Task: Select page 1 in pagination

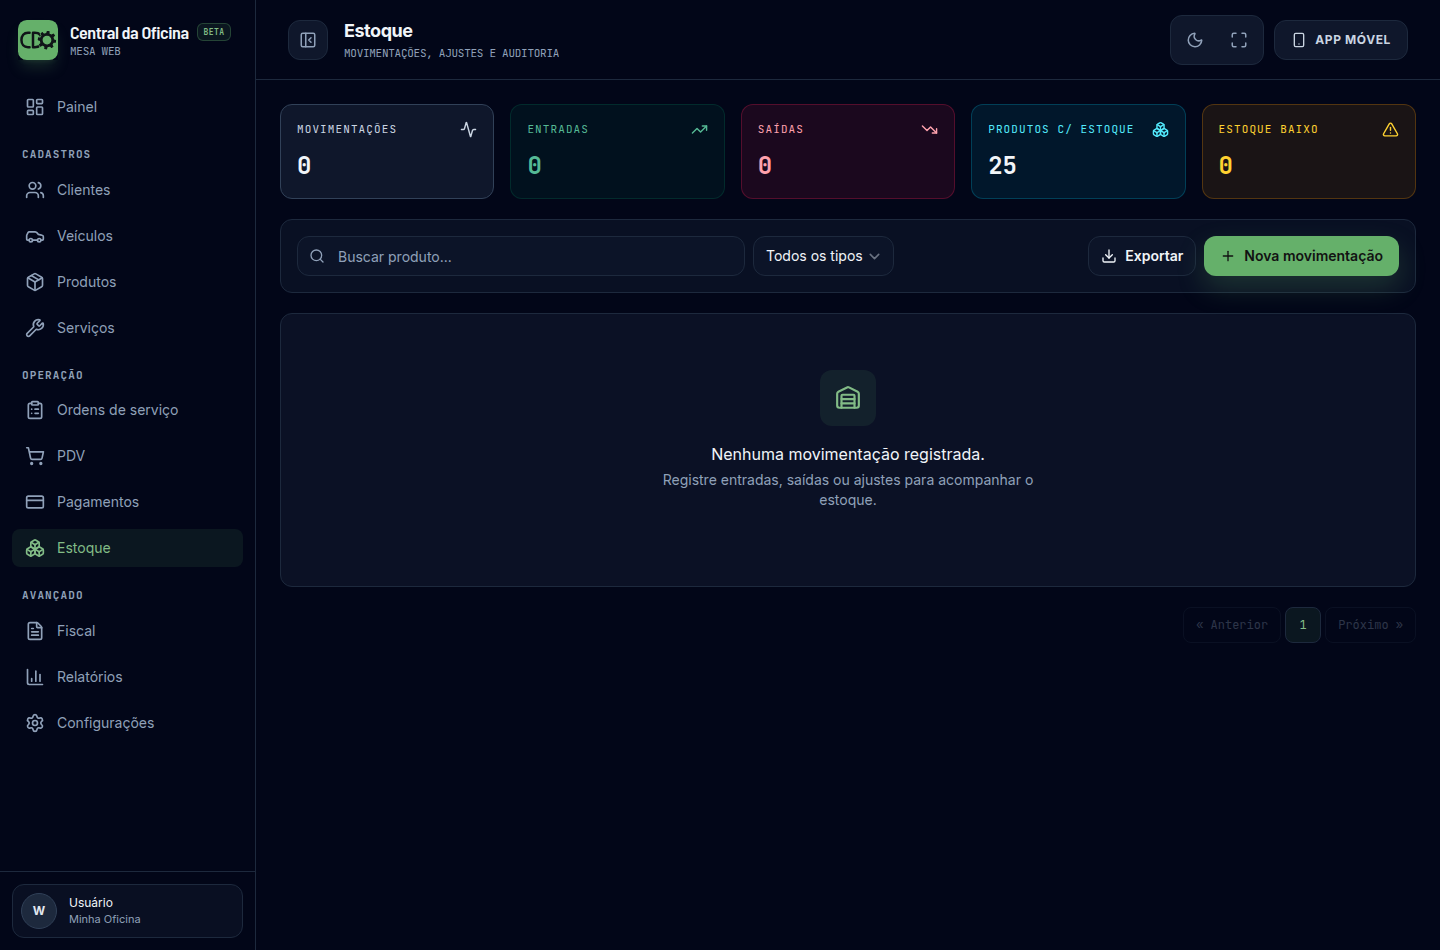Action: point(1303,625)
